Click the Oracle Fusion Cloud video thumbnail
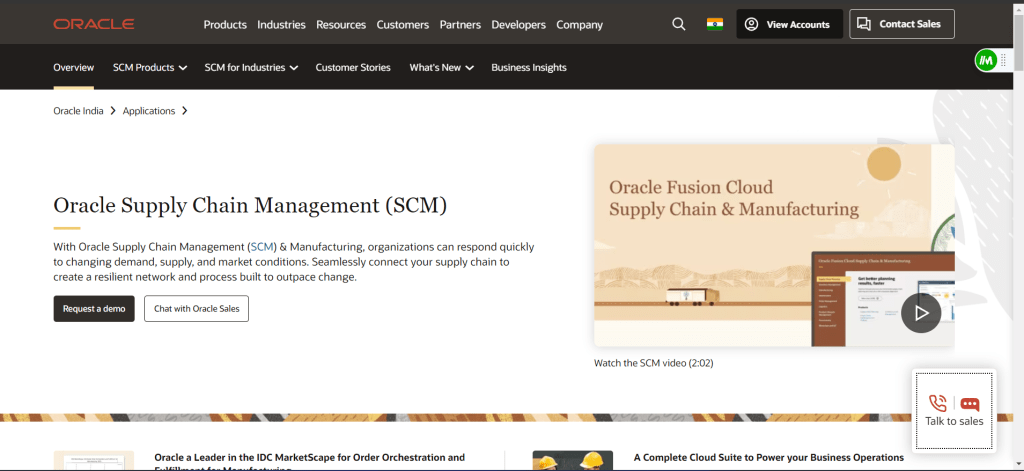 [x=774, y=245]
